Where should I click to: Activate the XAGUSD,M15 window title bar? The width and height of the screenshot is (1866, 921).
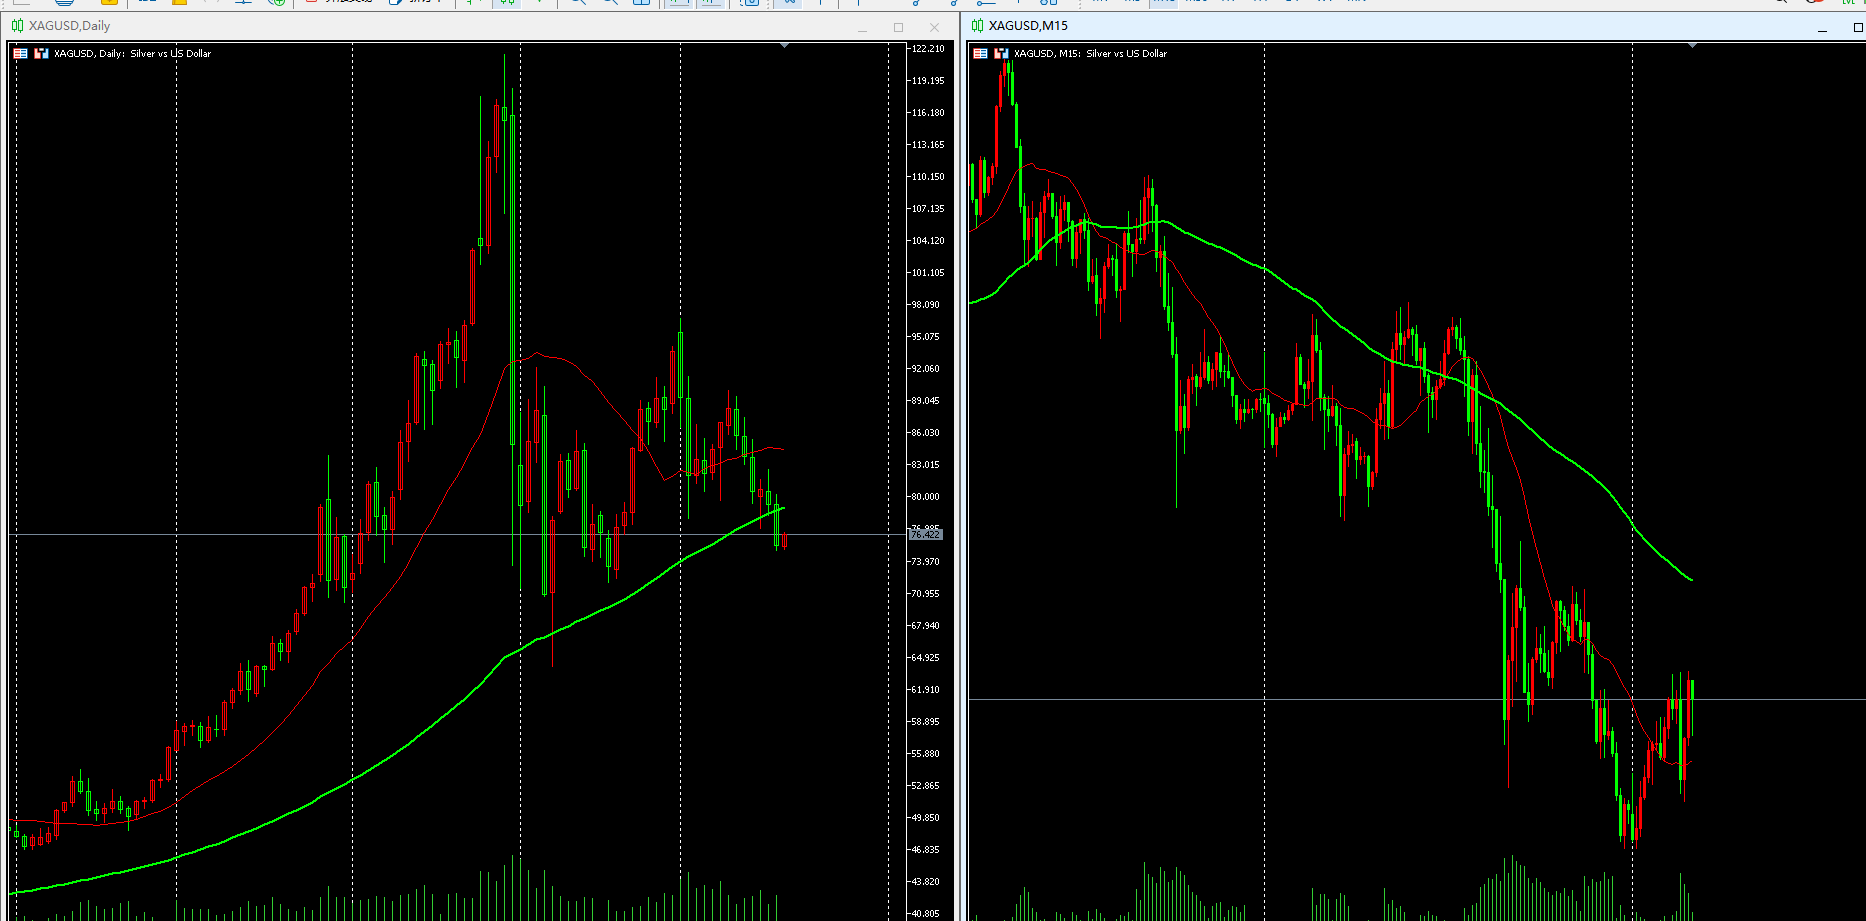pyautogui.click(x=1400, y=26)
